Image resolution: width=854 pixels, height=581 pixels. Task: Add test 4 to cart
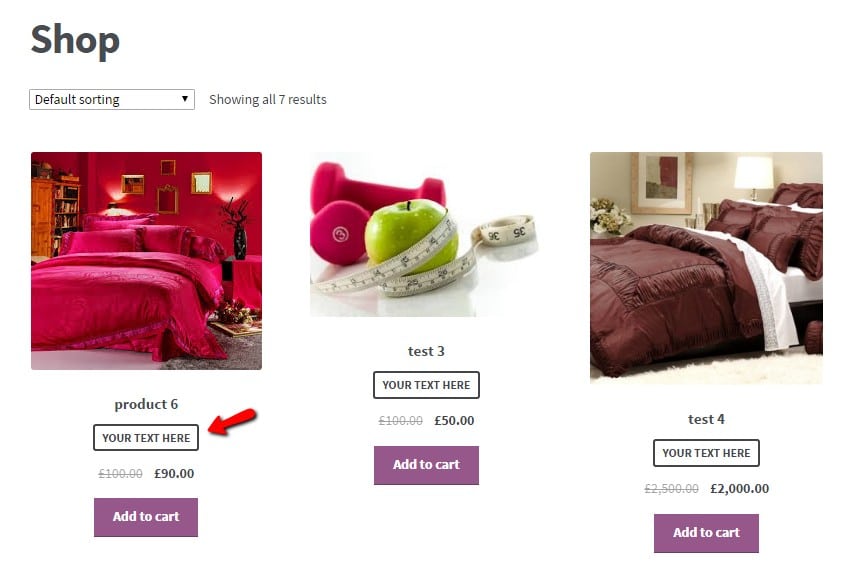coord(706,533)
